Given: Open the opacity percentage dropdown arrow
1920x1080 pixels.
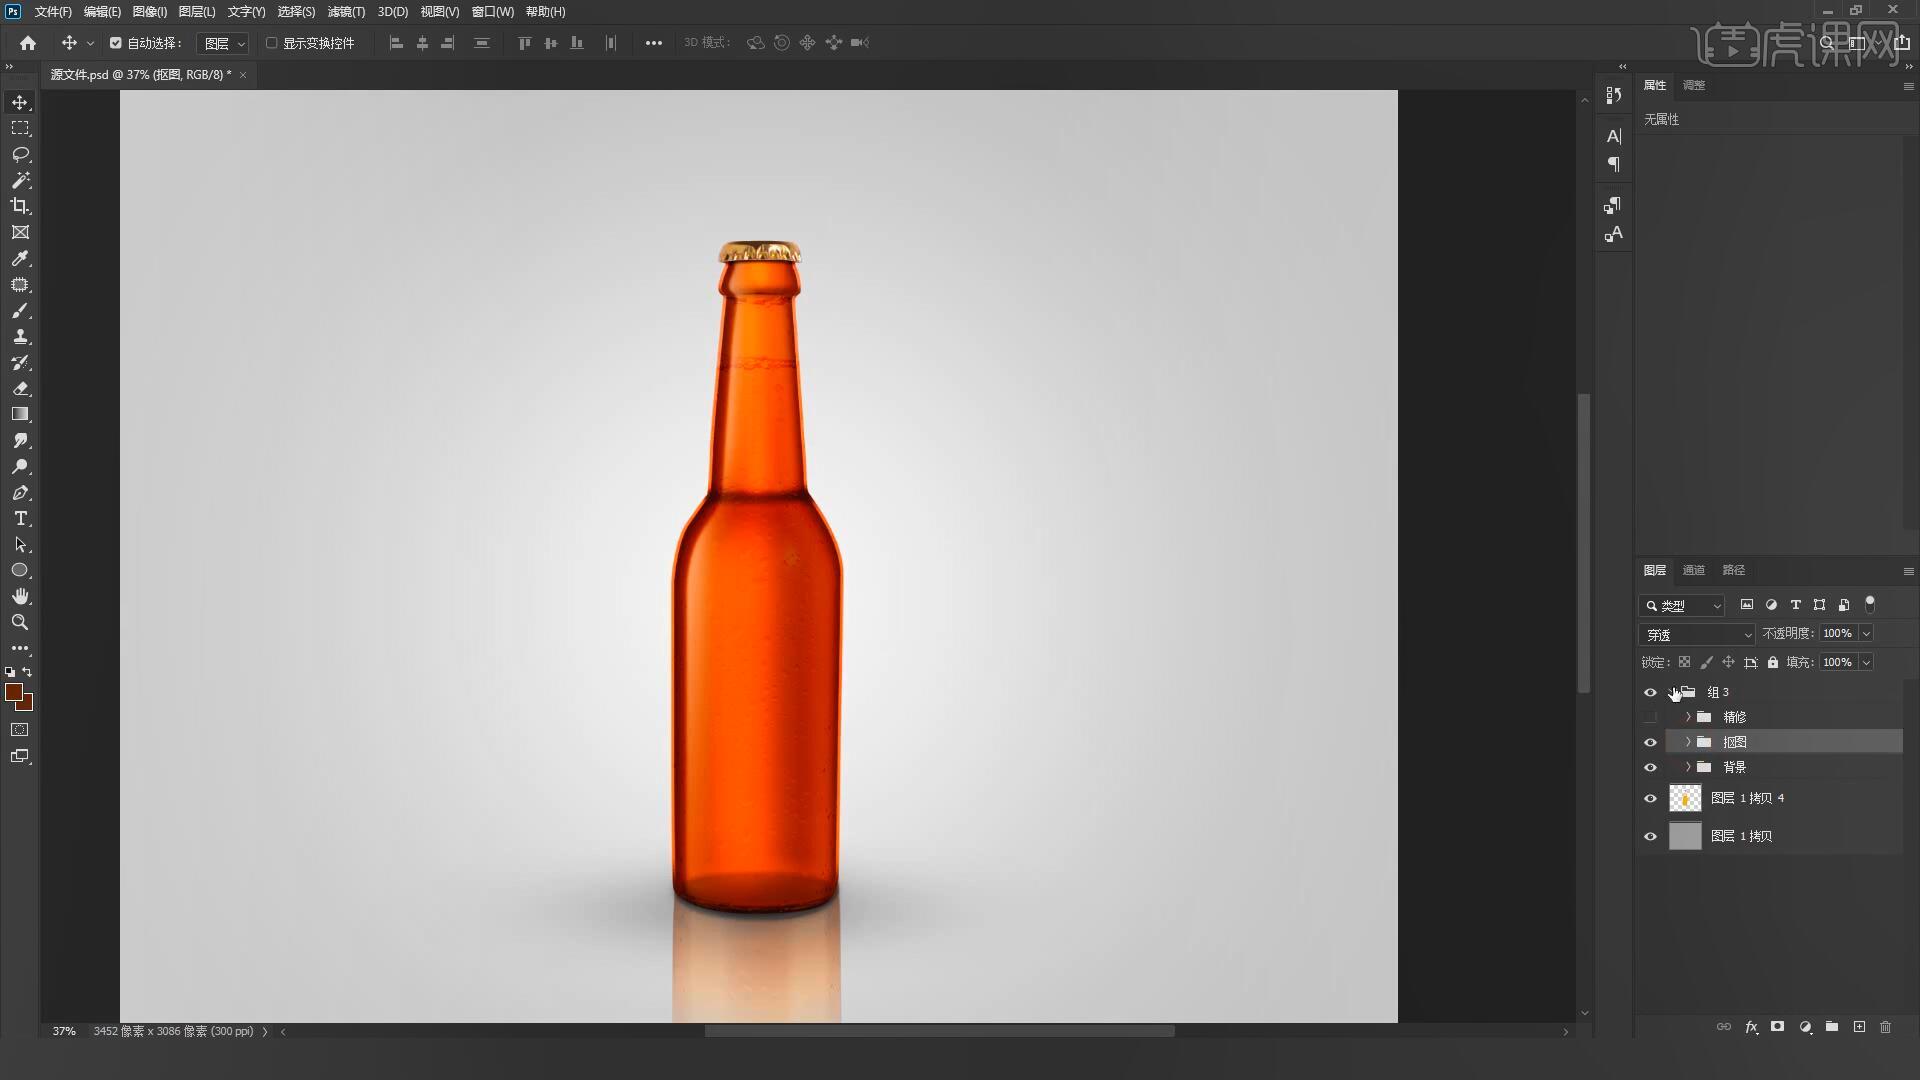Looking at the screenshot, I should click(1866, 633).
